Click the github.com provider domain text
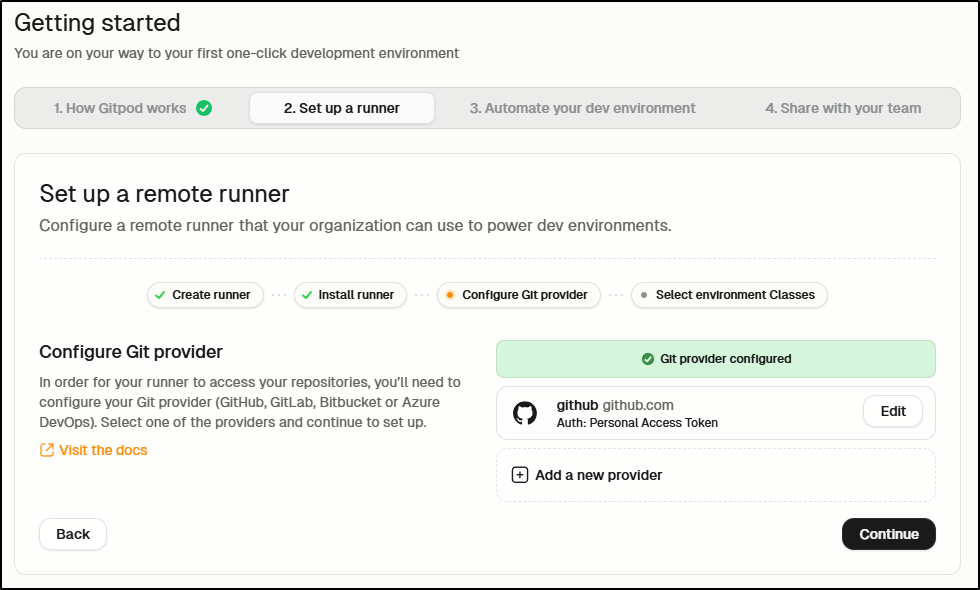Viewport: 980px width, 590px height. pyautogui.click(x=638, y=405)
